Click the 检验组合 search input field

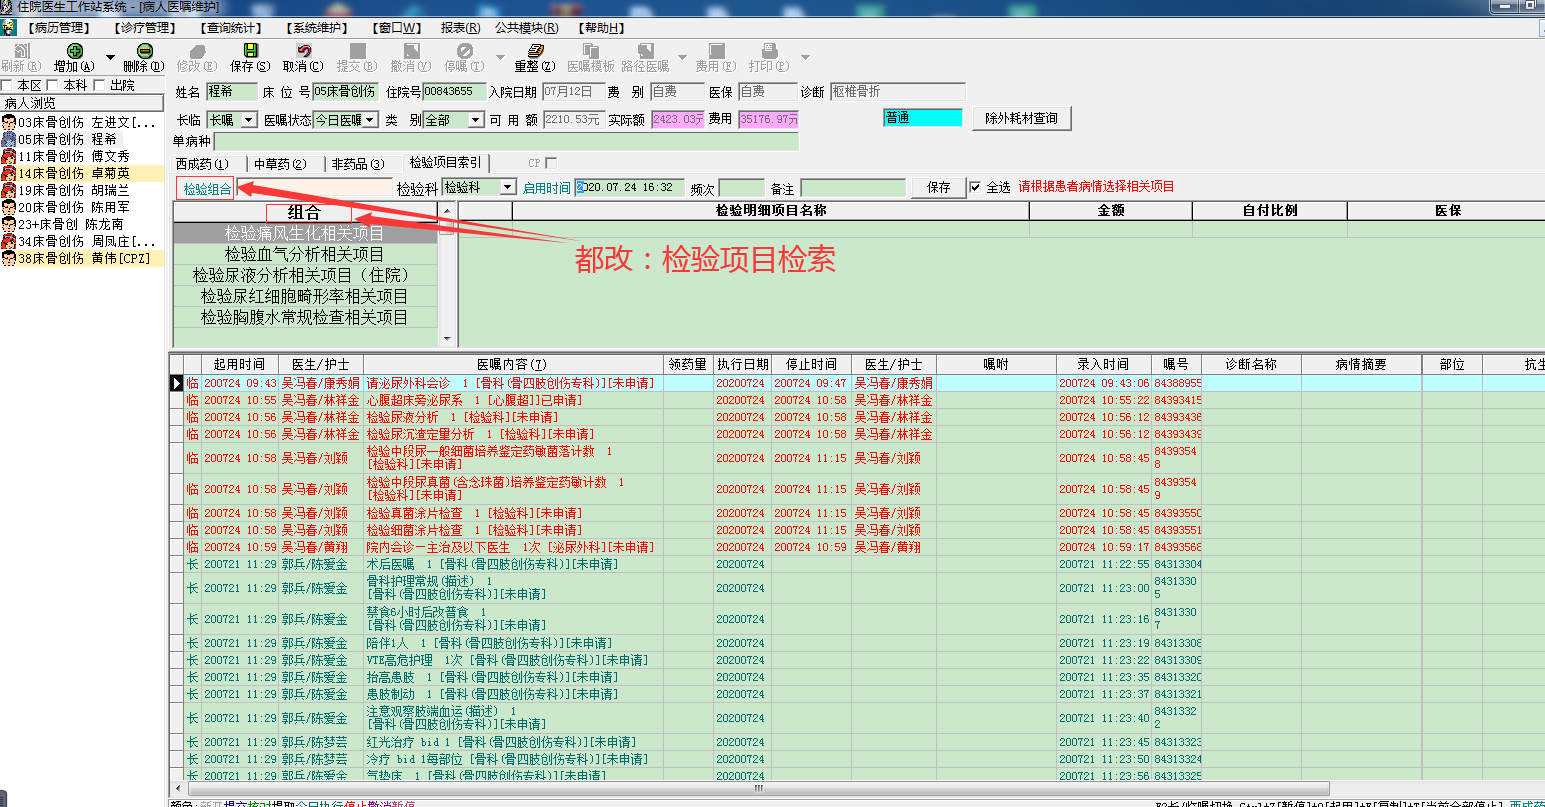pos(315,188)
